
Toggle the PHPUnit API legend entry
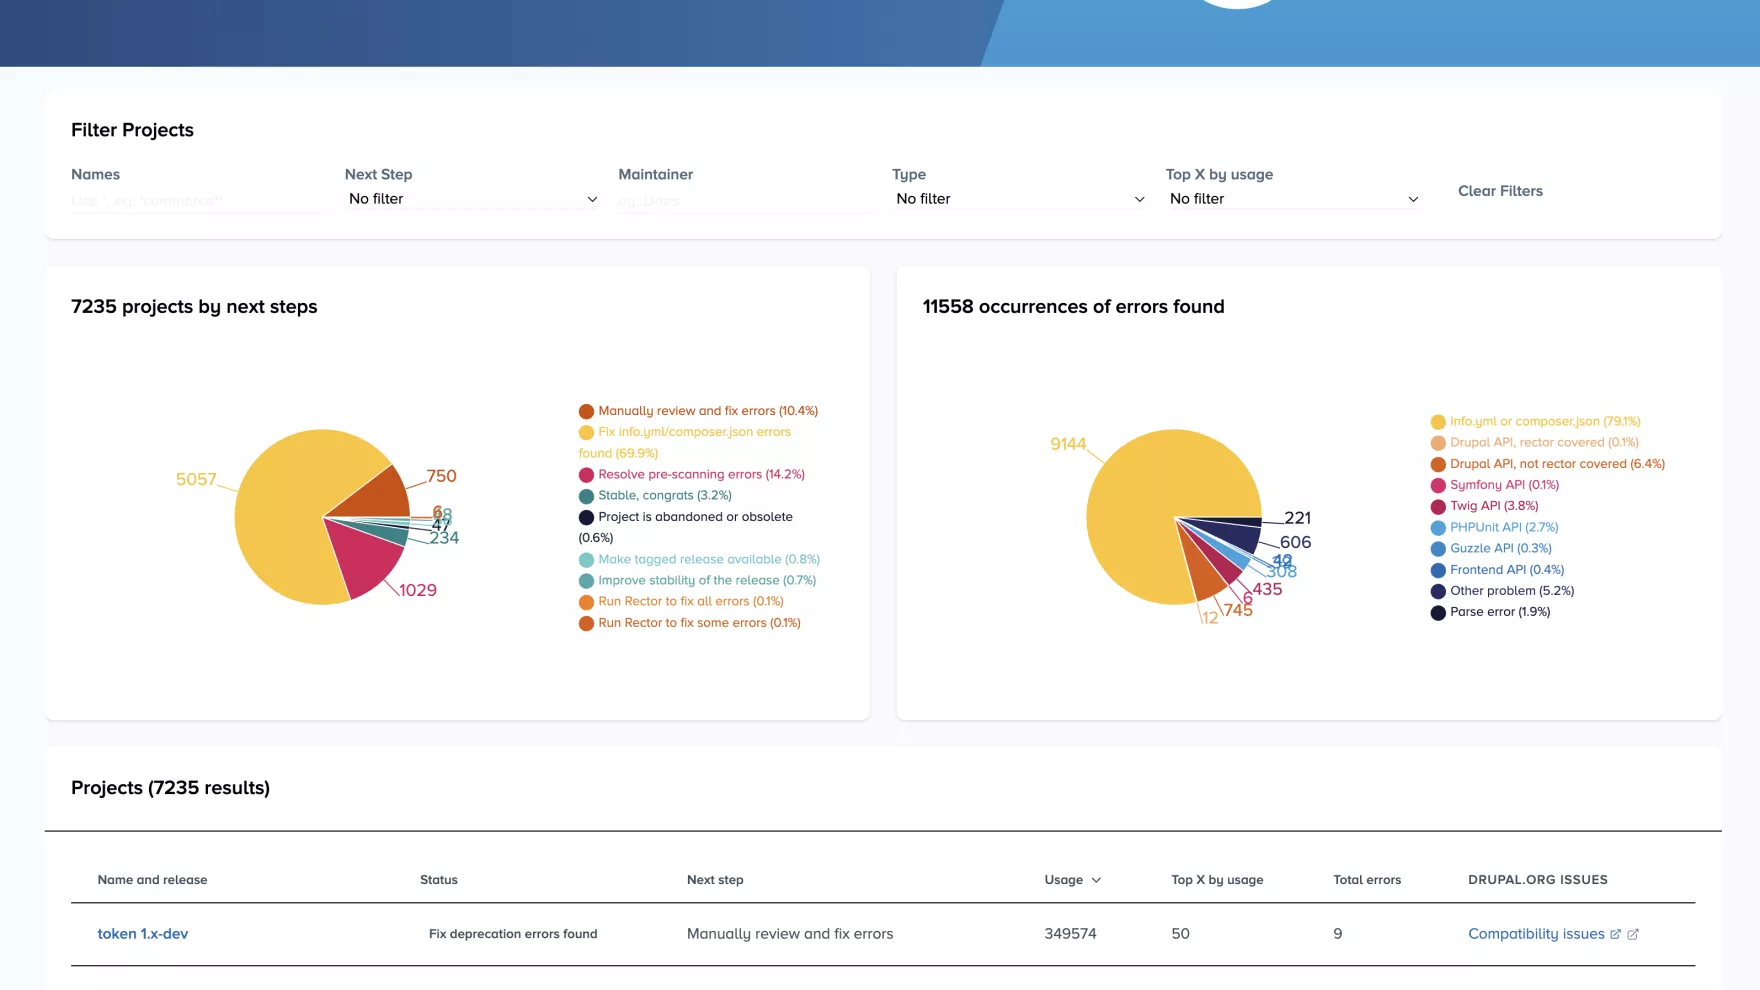pyautogui.click(x=1494, y=527)
